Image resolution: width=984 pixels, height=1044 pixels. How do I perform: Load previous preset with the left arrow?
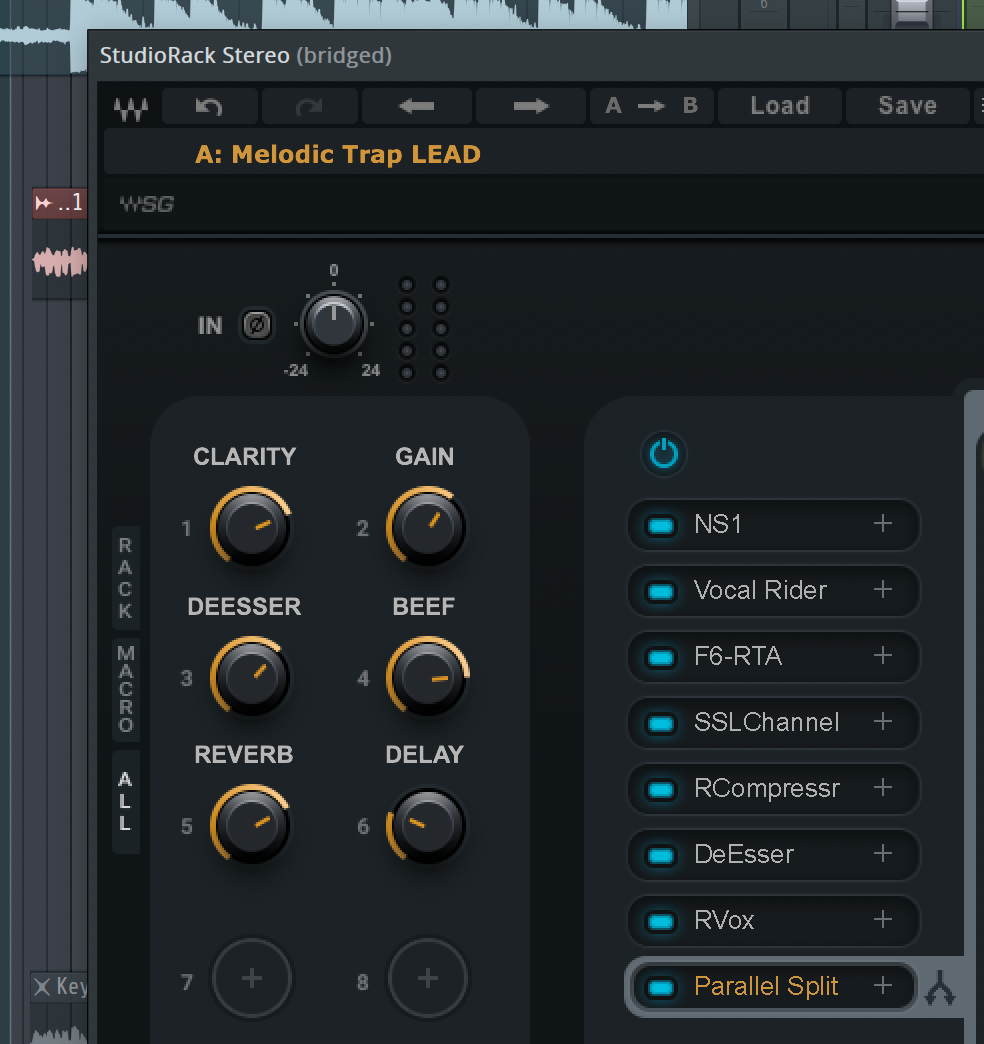click(x=416, y=105)
